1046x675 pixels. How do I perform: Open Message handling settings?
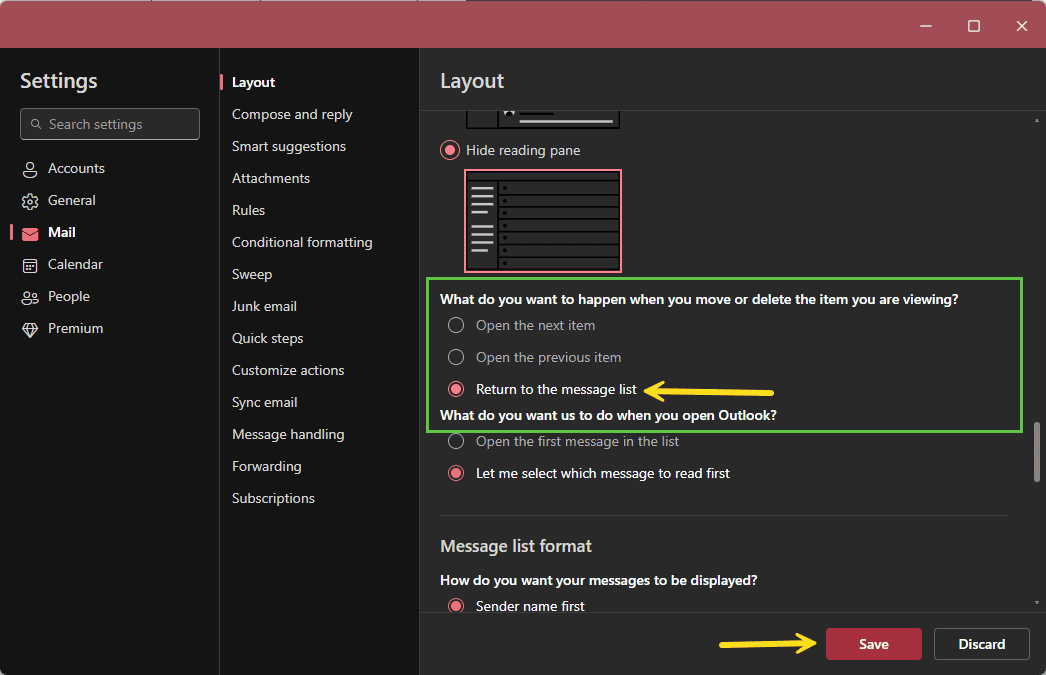pyautogui.click(x=288, y=434)
